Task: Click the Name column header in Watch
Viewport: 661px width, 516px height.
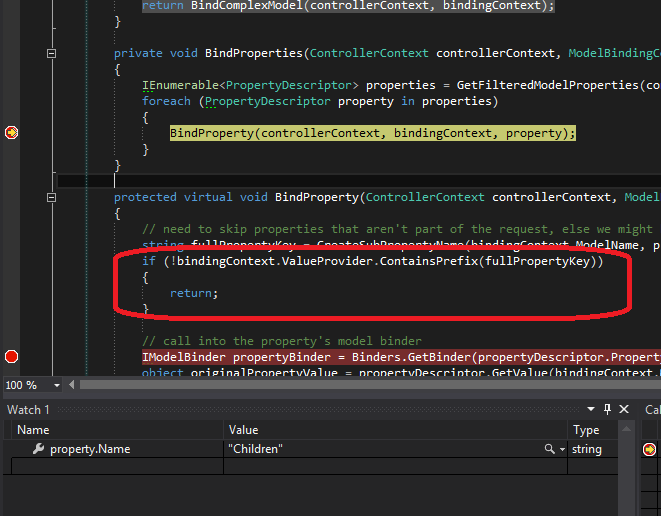Action: 33,430
